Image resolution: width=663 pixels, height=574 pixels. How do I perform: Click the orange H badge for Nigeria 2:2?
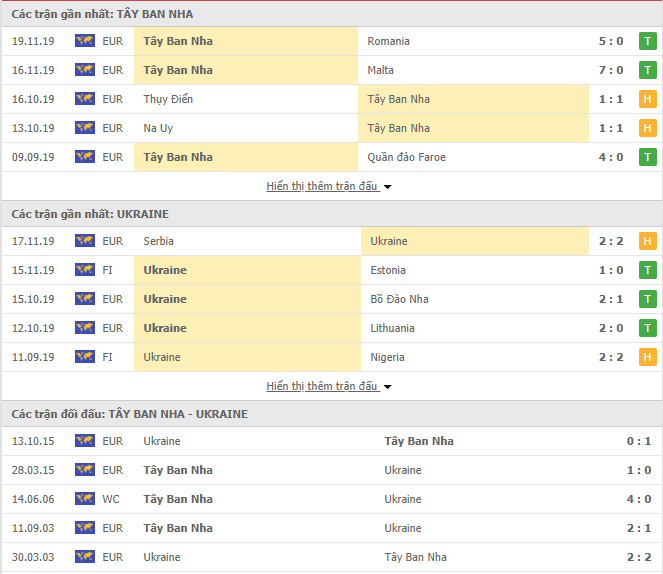[x=647, y=357]
